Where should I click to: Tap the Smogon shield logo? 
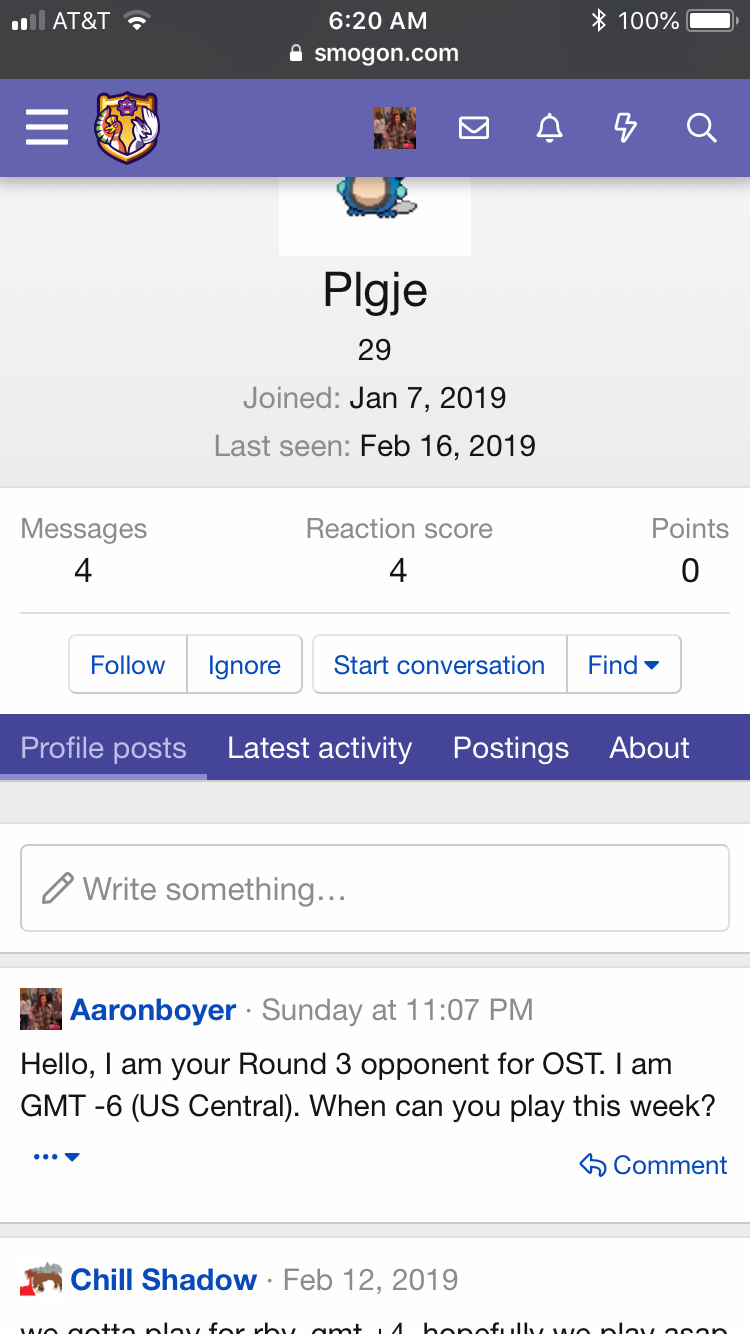pyautogui.click(x=127, y=128)
